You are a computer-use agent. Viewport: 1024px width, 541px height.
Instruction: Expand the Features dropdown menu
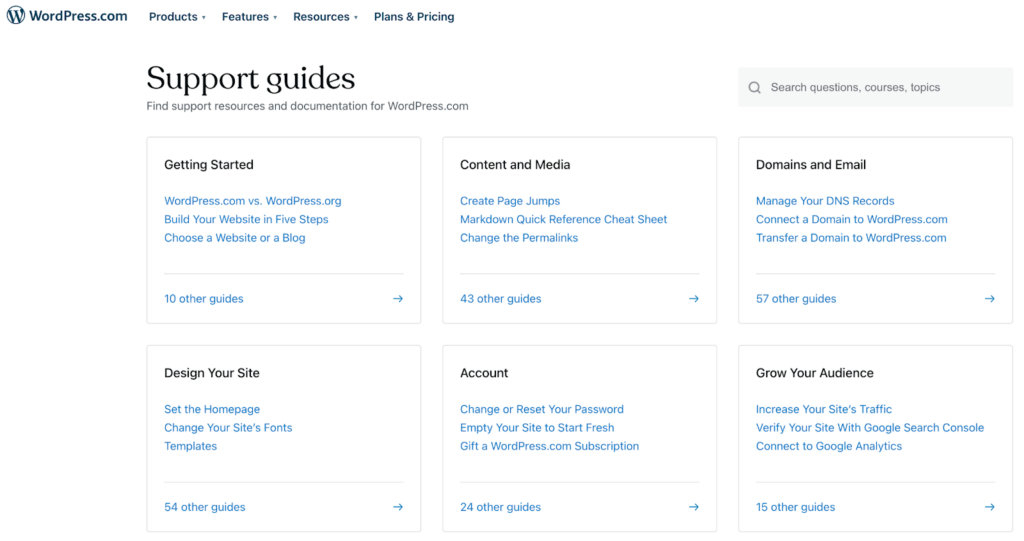[x=249, y=17]
